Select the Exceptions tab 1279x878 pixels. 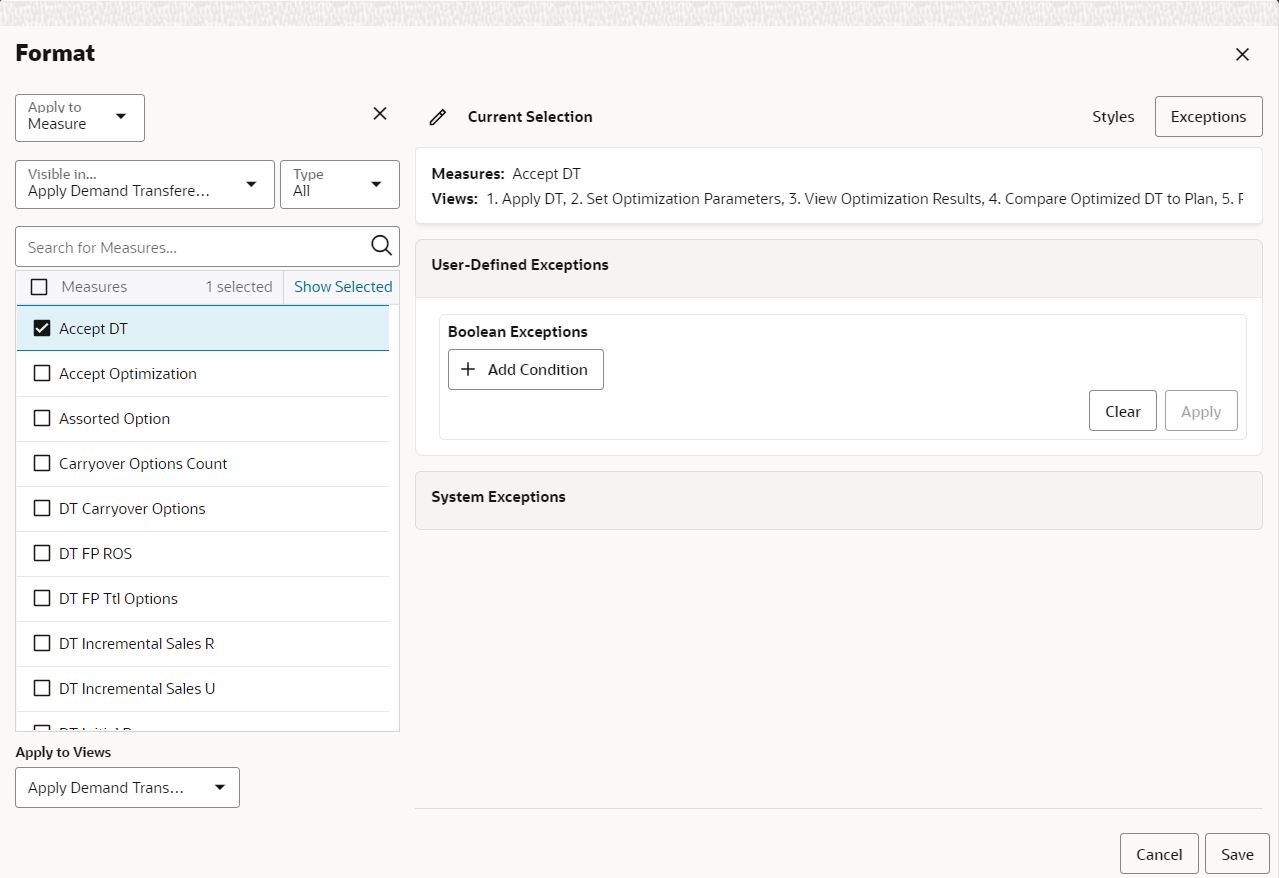1208,116
